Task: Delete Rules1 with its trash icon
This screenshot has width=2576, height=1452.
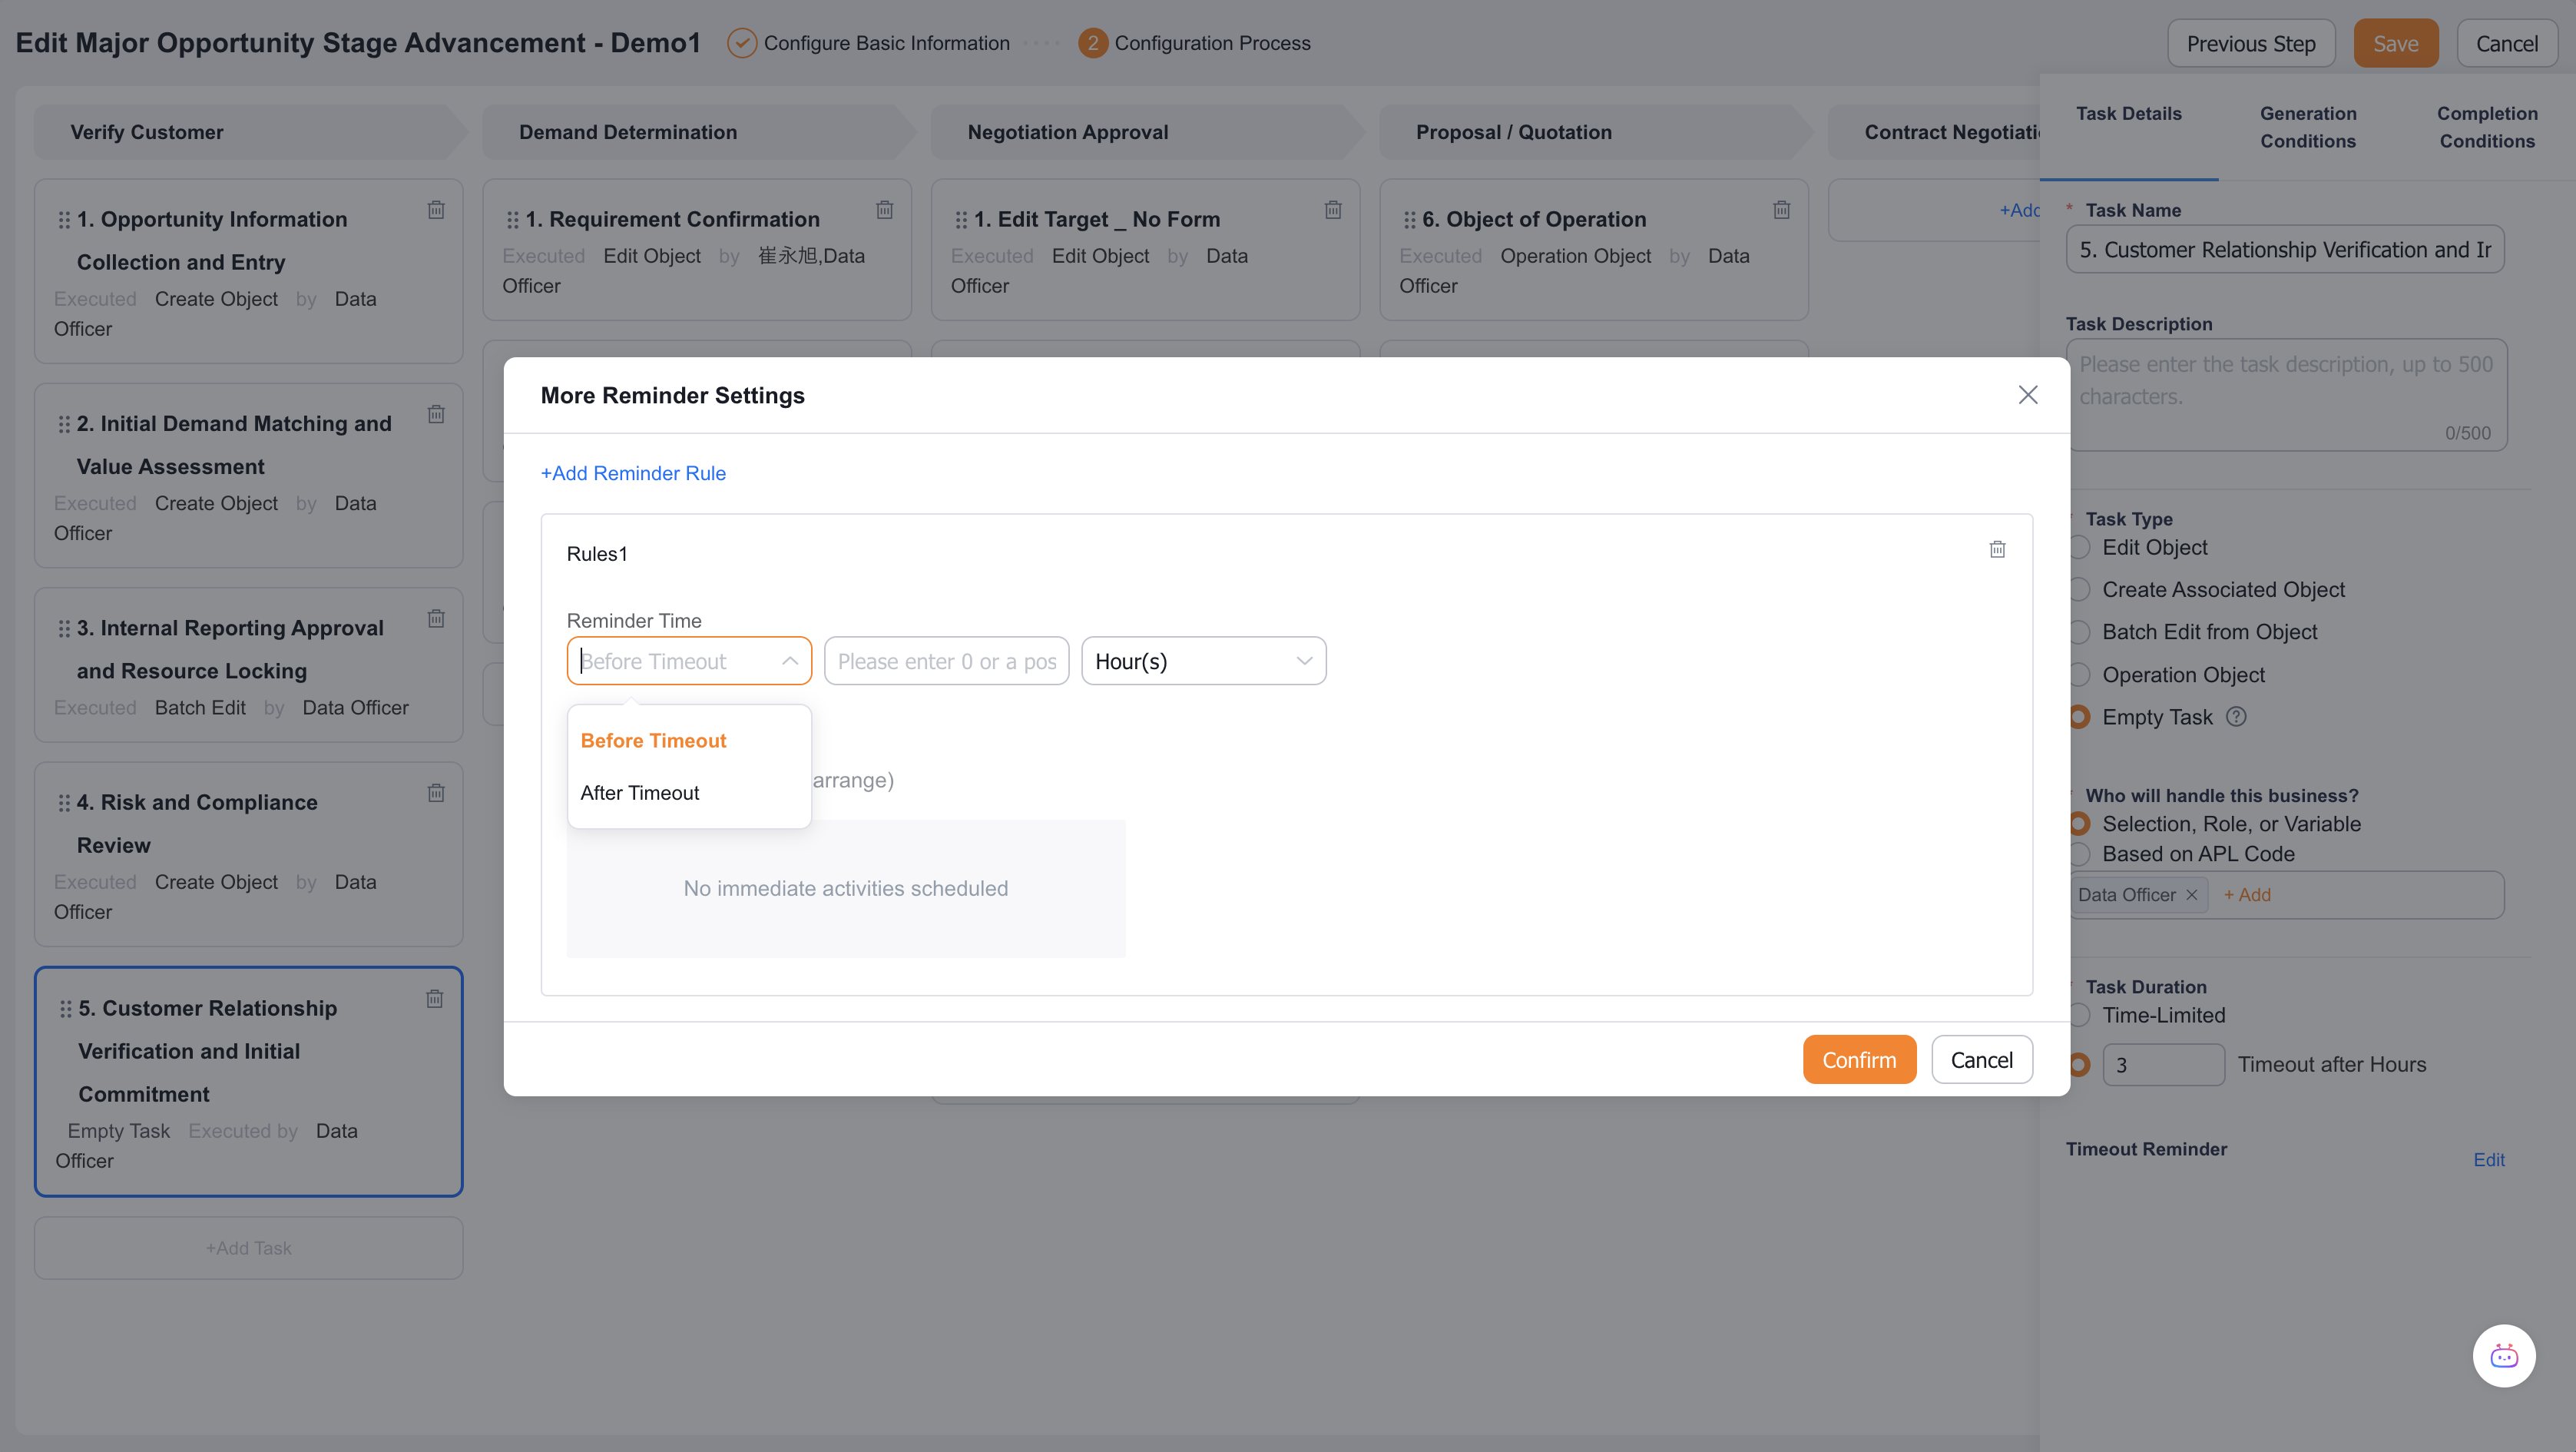Action: click(x=1997, y=549)
